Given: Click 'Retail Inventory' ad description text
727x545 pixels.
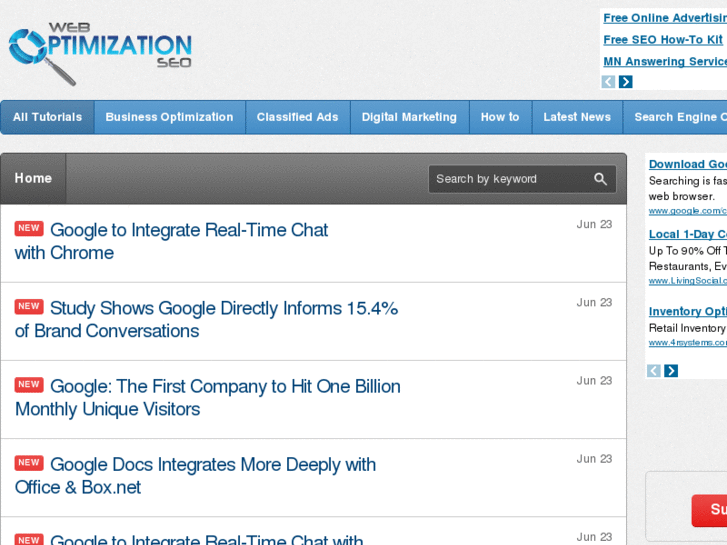Looking at the screenshot, I should (x=688, y=328).
